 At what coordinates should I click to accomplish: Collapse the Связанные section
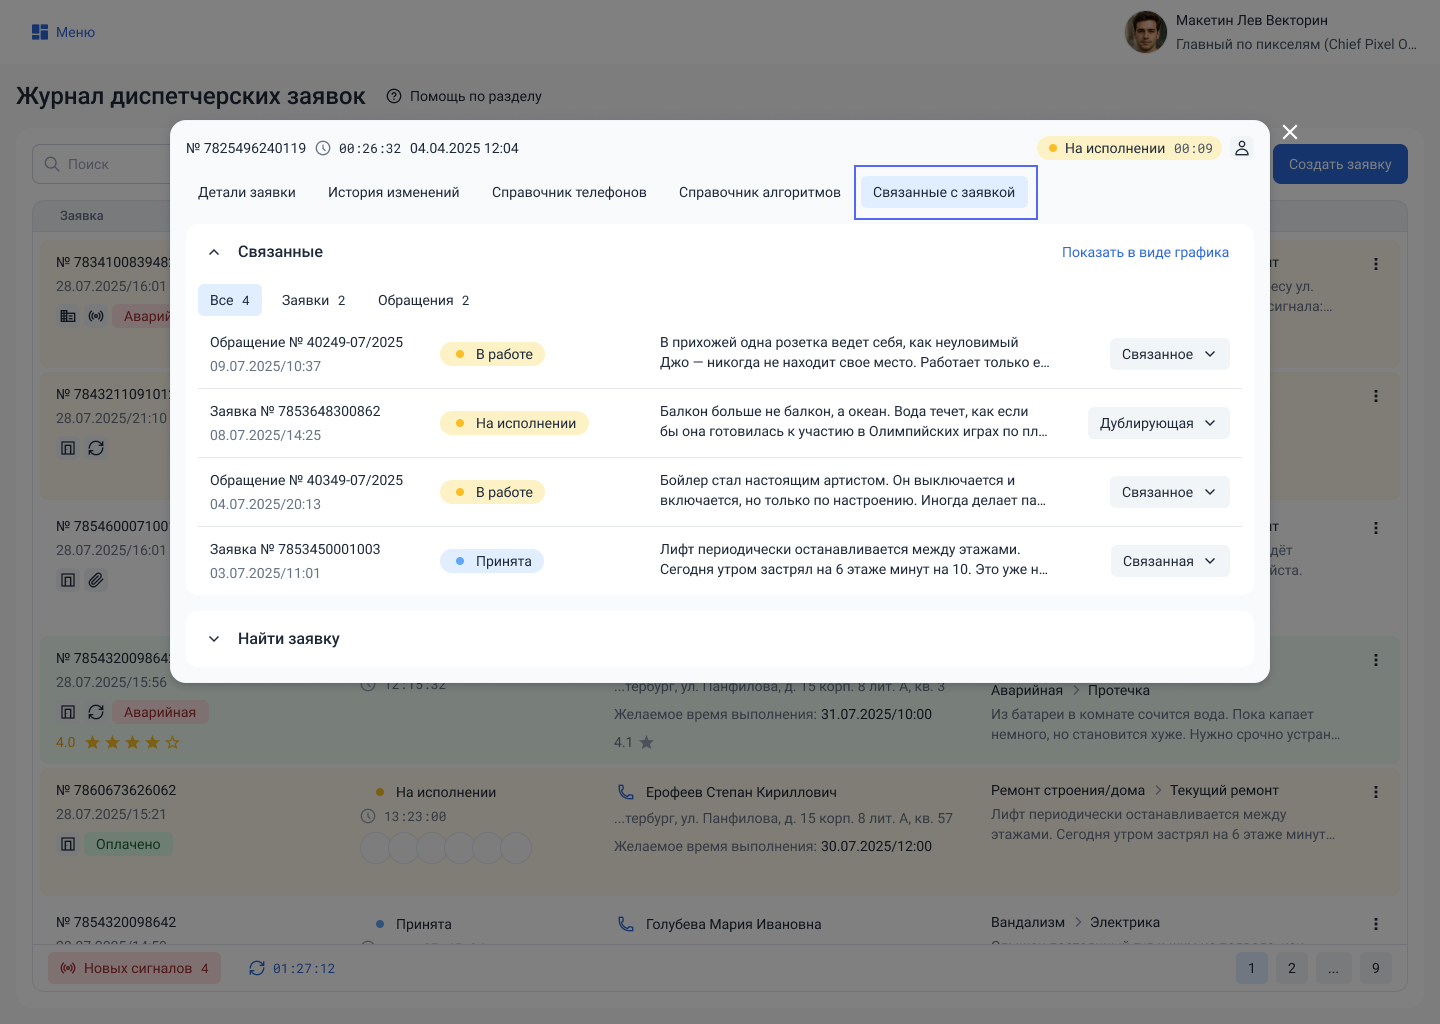point(214,252)
